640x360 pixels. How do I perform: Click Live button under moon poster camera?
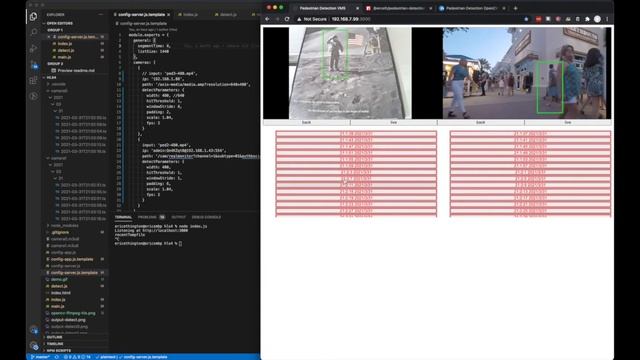point(393,122)
